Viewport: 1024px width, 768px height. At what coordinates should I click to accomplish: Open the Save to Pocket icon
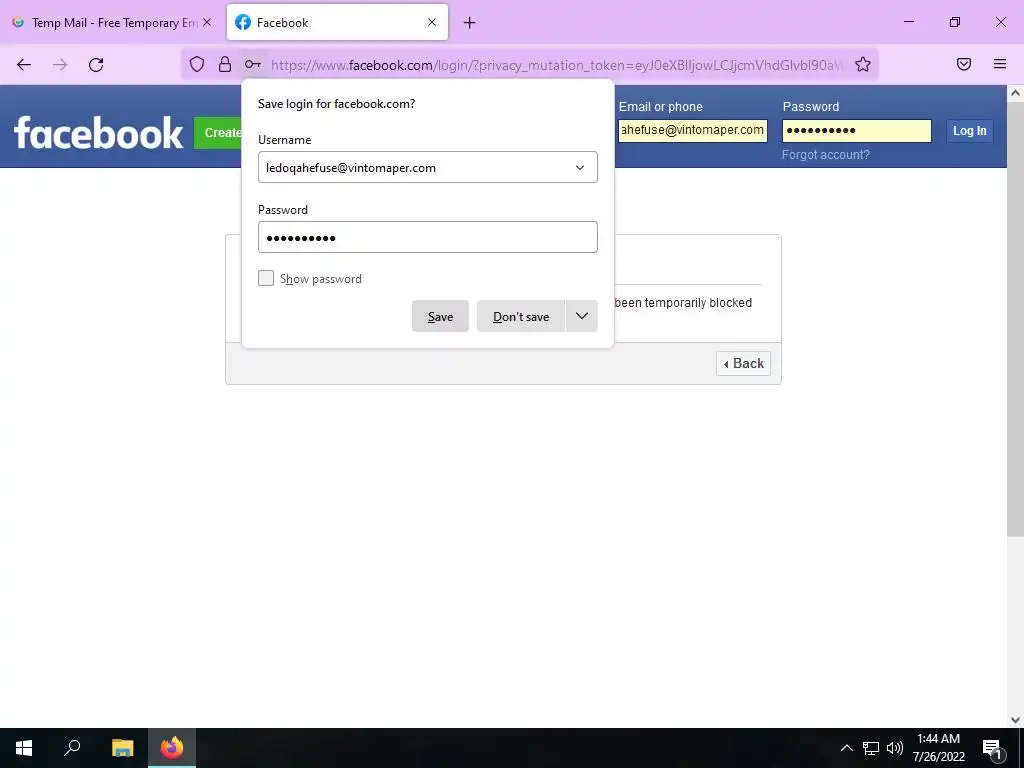click(x=964, y=64)
